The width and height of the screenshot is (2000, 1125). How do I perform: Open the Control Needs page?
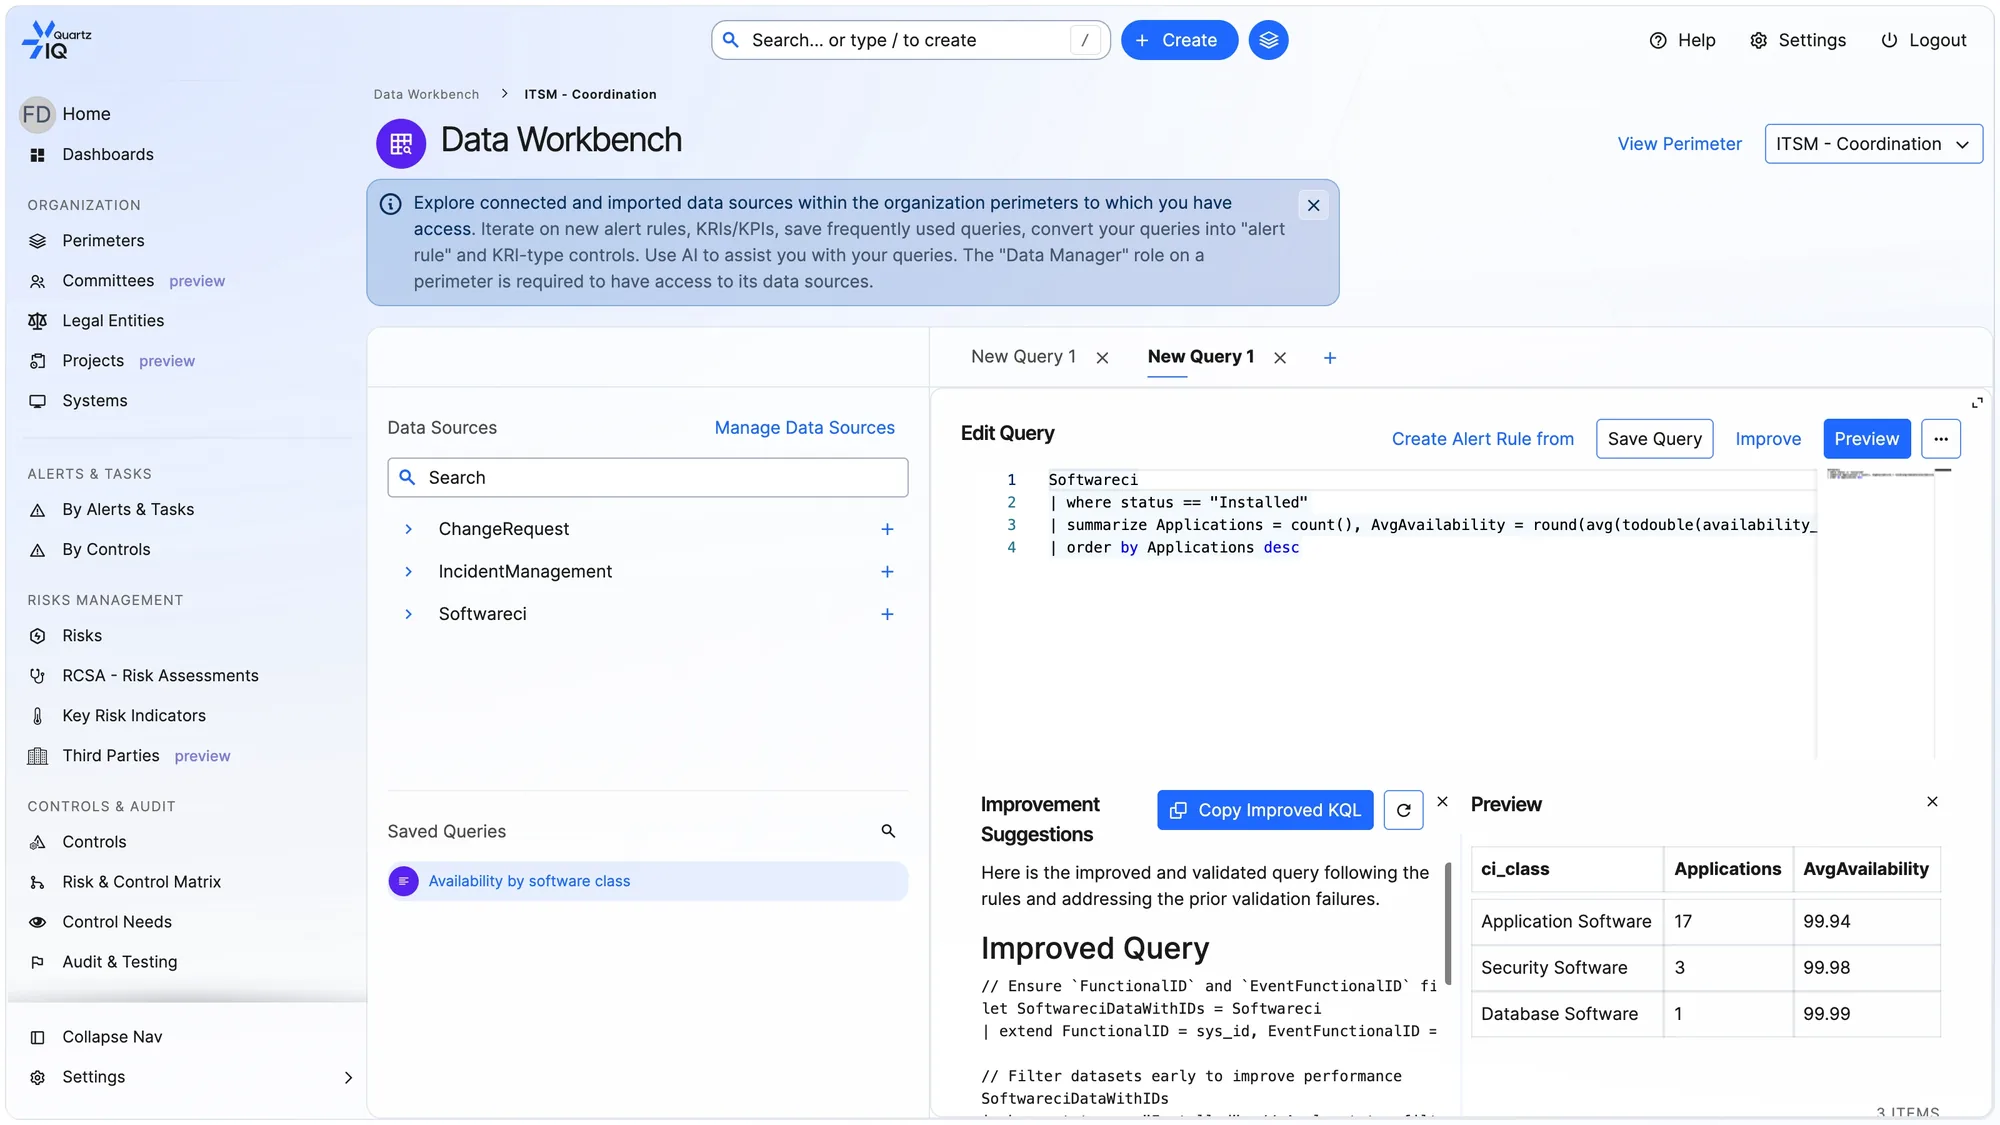(x=117, y=921)
